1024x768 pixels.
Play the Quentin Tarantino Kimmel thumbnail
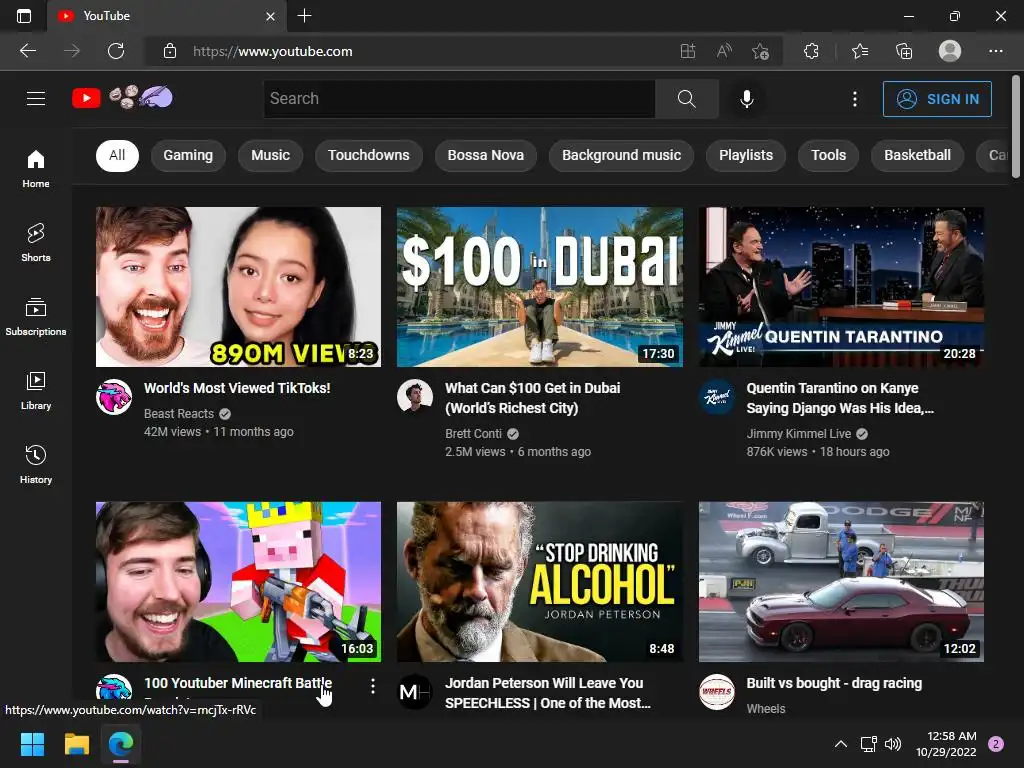pyautogui.click(x=841, y=287)
